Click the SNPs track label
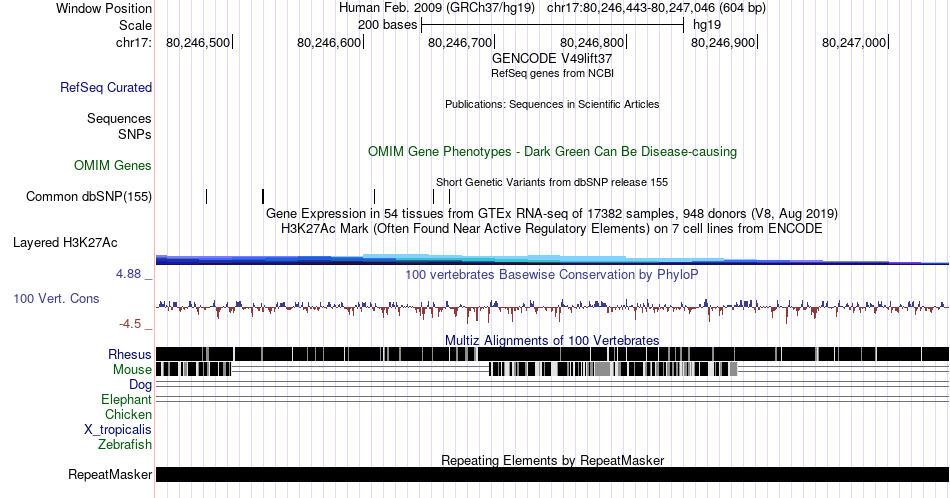Image resolution: width=950 pixels, height=498 pixels. point(135,134)
